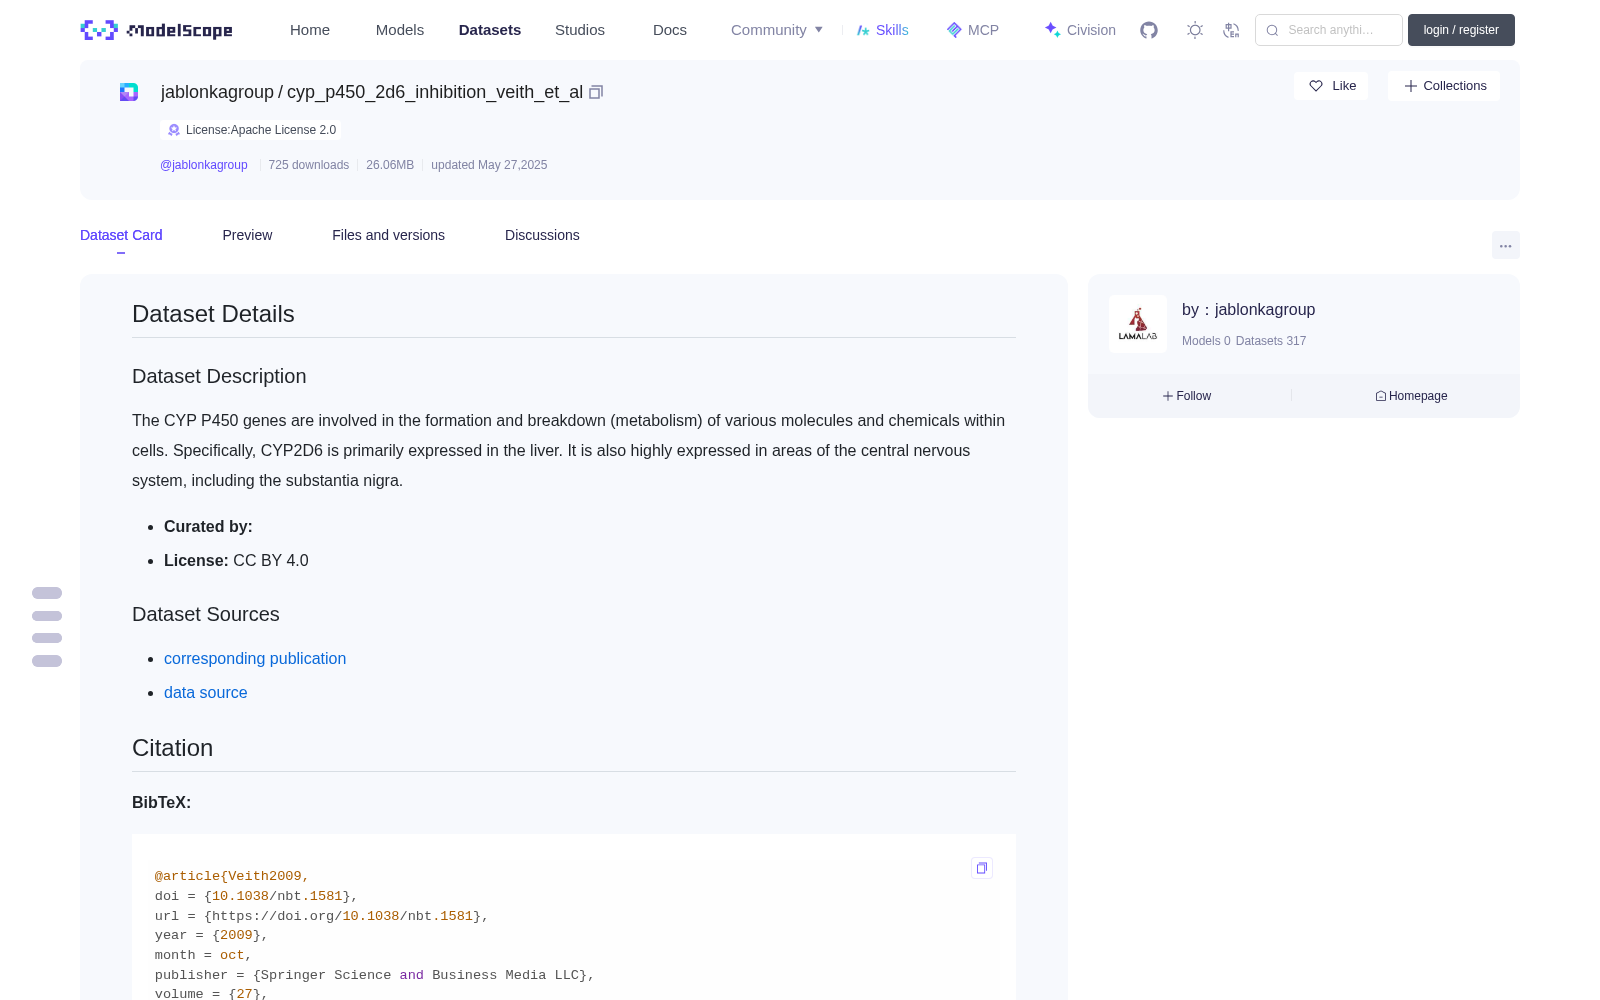Image resolution: width=1600 pixels, height=1000 pixels.
Task: Switch language with the translate icon
Action: tap(1232, 30)
